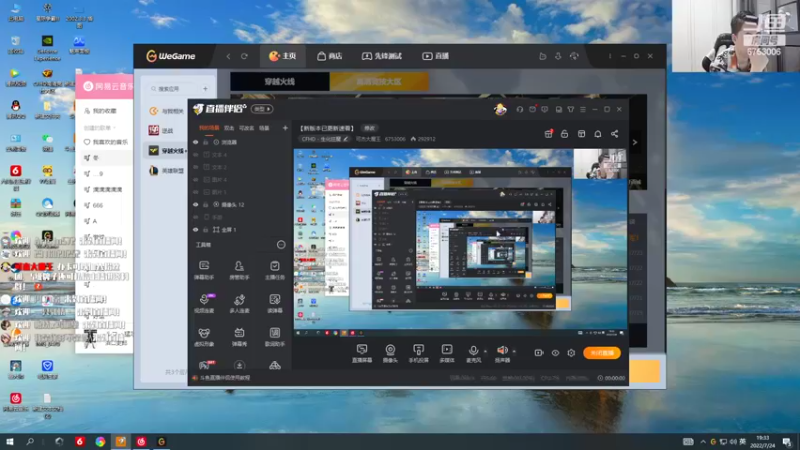
Task: Open the 弹幕助手 tool in the toolbox
Action: tap(204, 270)
